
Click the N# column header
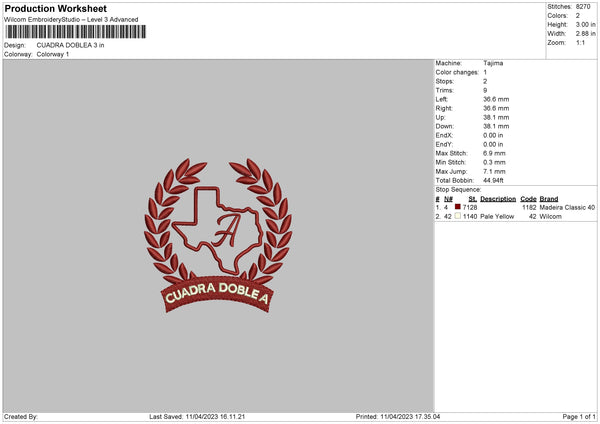click(x=448, y=199)
